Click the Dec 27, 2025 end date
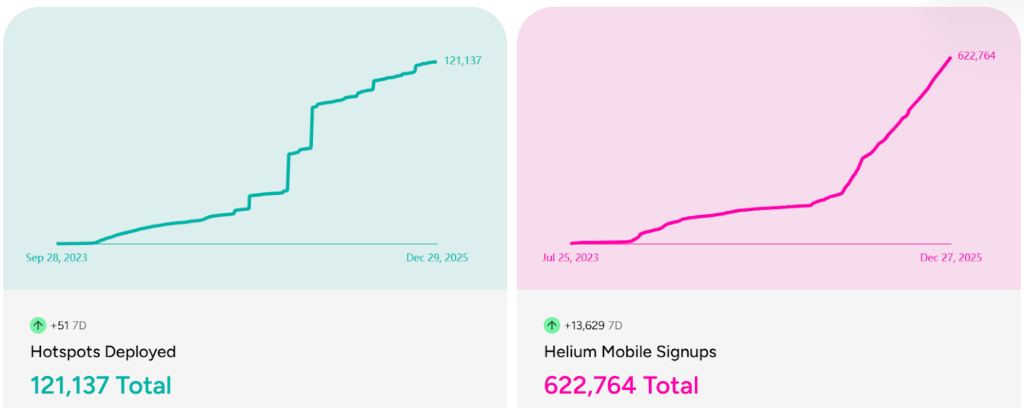The image size is (1024, 408). [951, 257]
